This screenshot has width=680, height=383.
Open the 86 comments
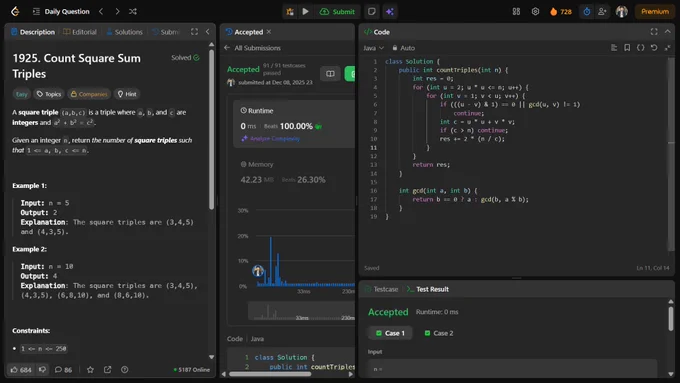pos(63,370)
